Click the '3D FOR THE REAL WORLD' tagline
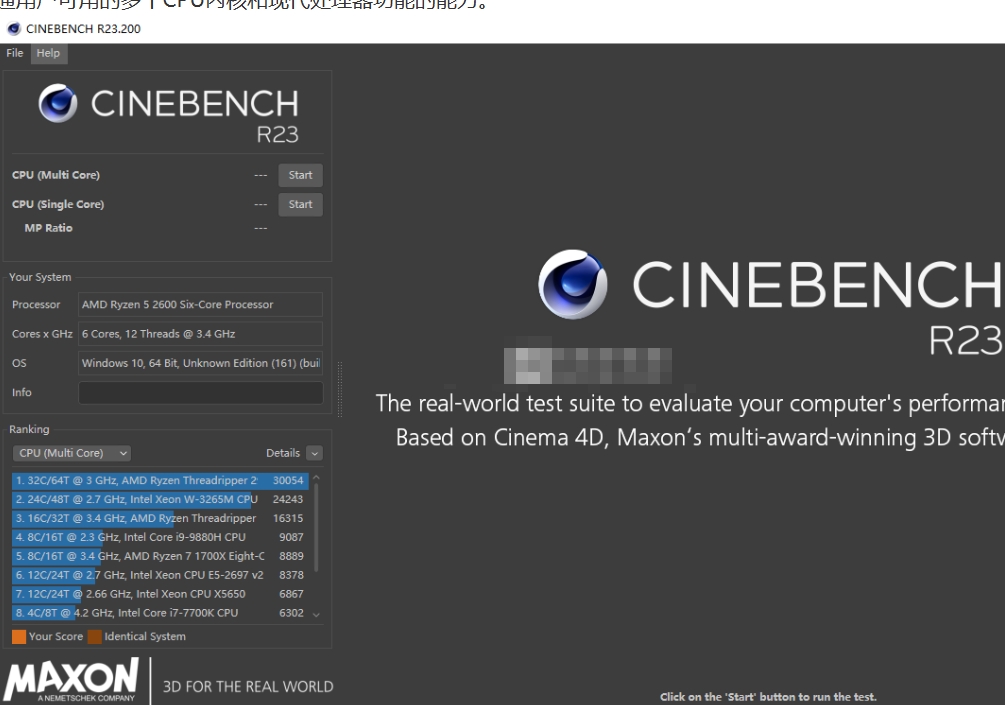Screen dimensions: 1005x705 click(248, 686)
